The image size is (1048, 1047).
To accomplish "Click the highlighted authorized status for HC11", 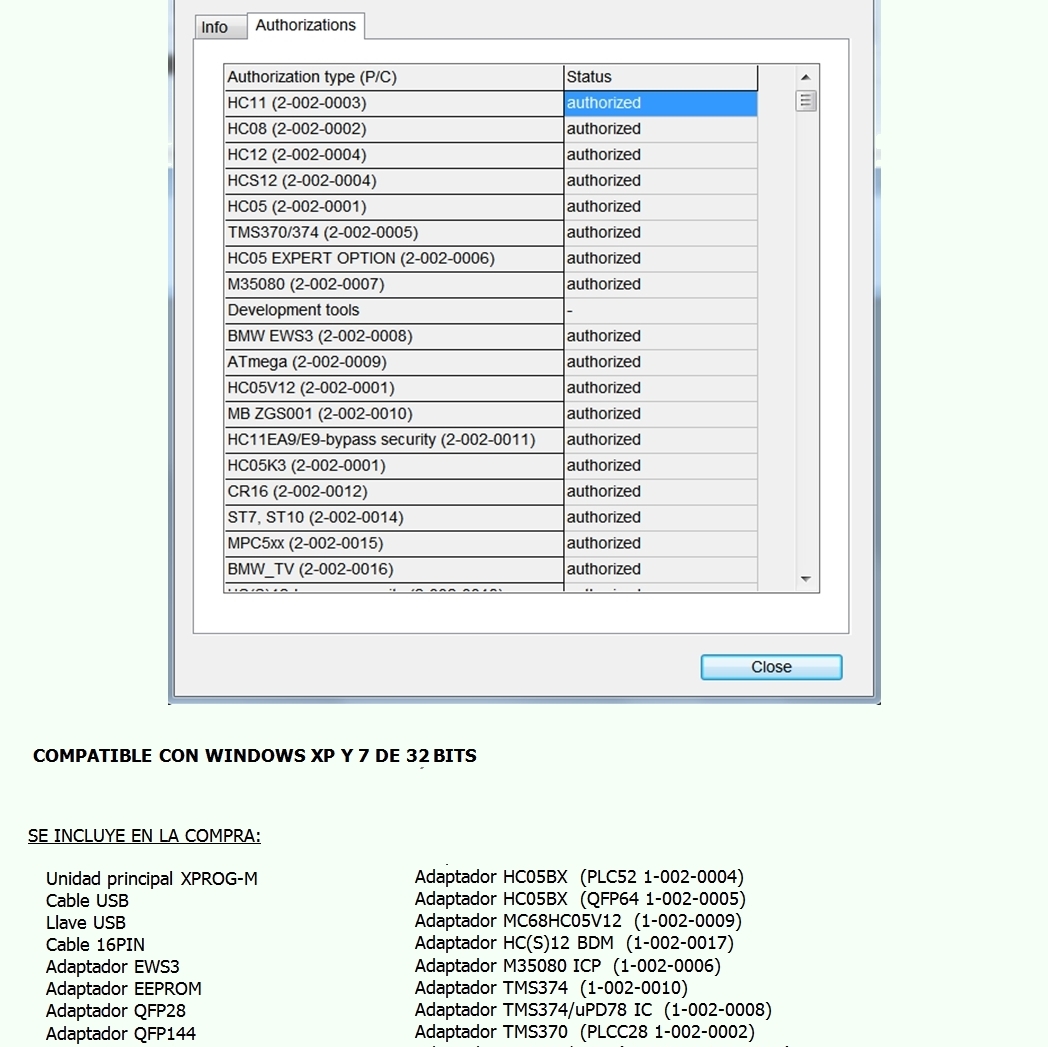I will pyautogui.click(x=660, y=103).
